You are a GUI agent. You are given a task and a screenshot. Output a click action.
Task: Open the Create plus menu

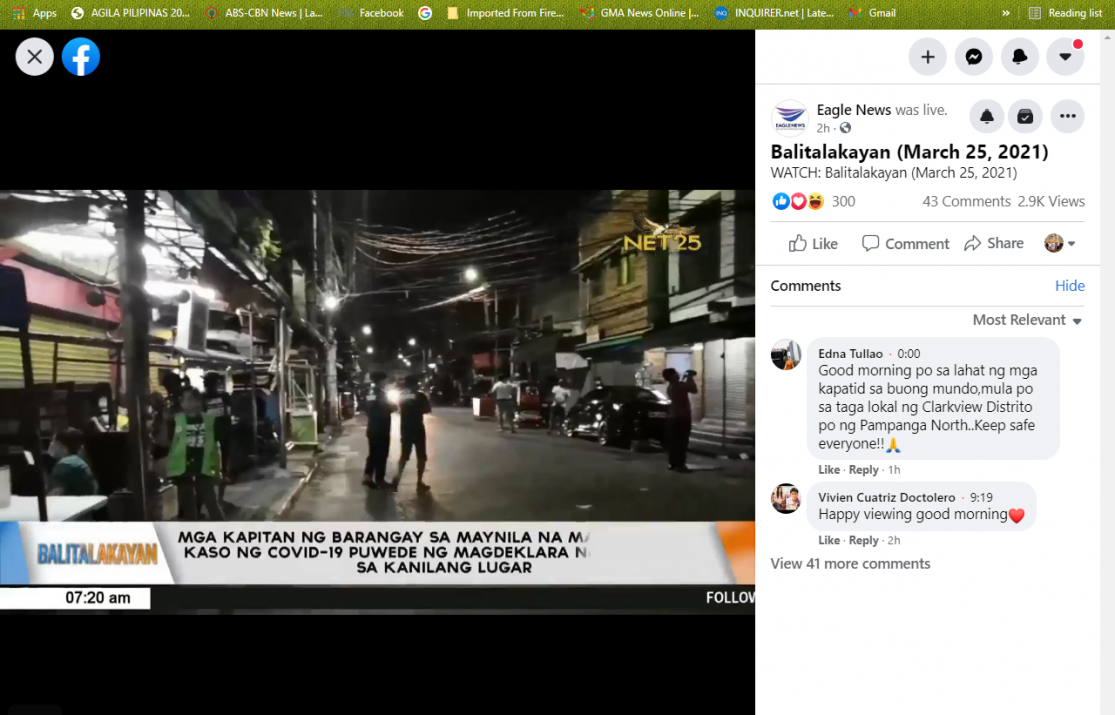point(927,57)
